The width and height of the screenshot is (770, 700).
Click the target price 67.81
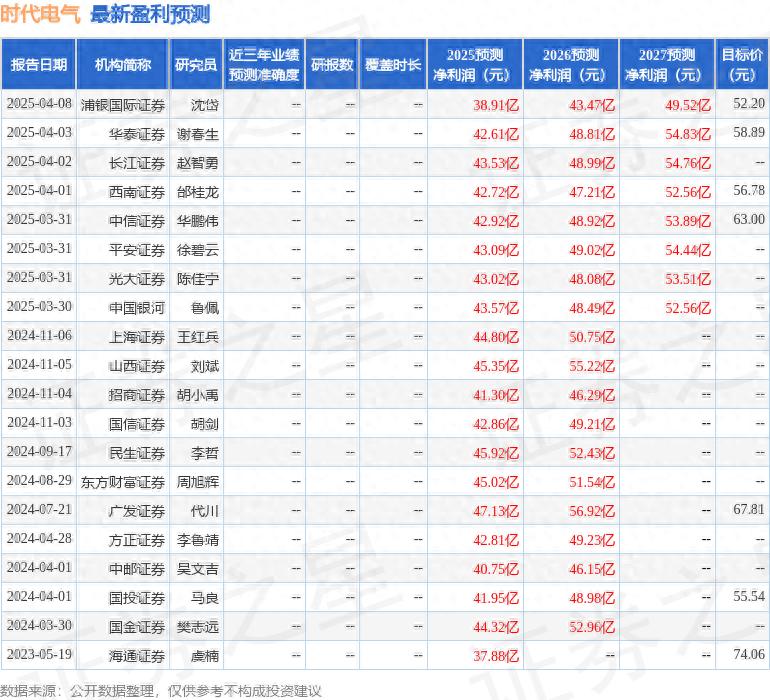click(x=749, y=509)
